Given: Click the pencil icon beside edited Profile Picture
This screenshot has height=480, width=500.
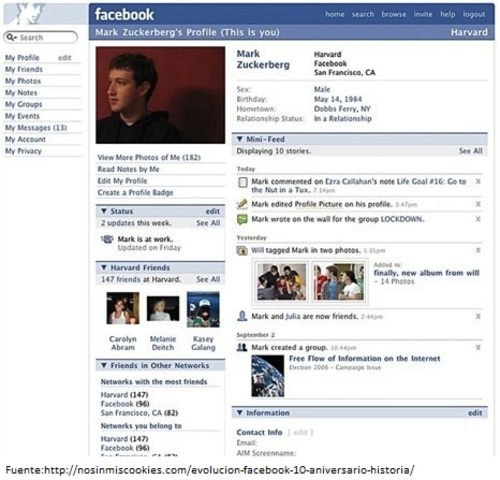Looking at the screenshot, I should tap(242, 204).
